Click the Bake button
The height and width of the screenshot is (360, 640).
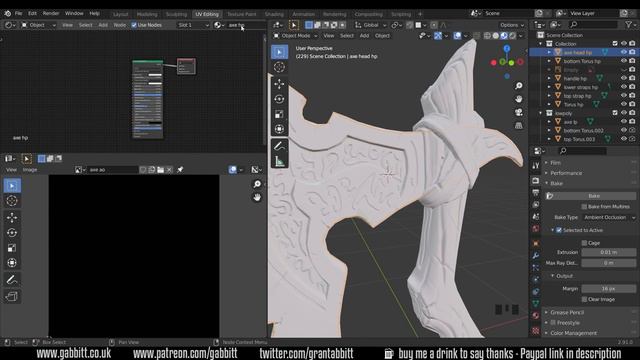(x=595, y=196)
